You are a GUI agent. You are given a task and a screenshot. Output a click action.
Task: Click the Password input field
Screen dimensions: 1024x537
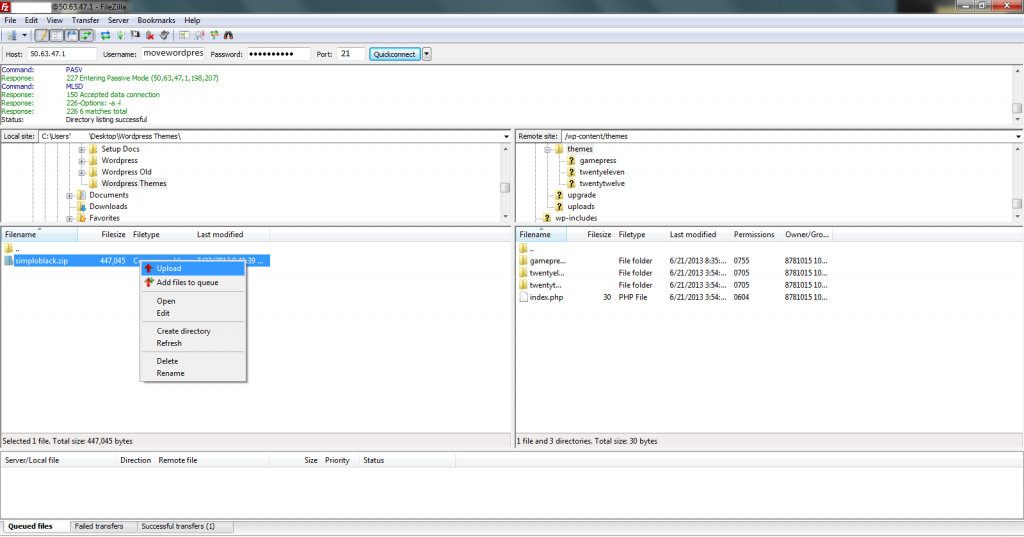point(278,54)
